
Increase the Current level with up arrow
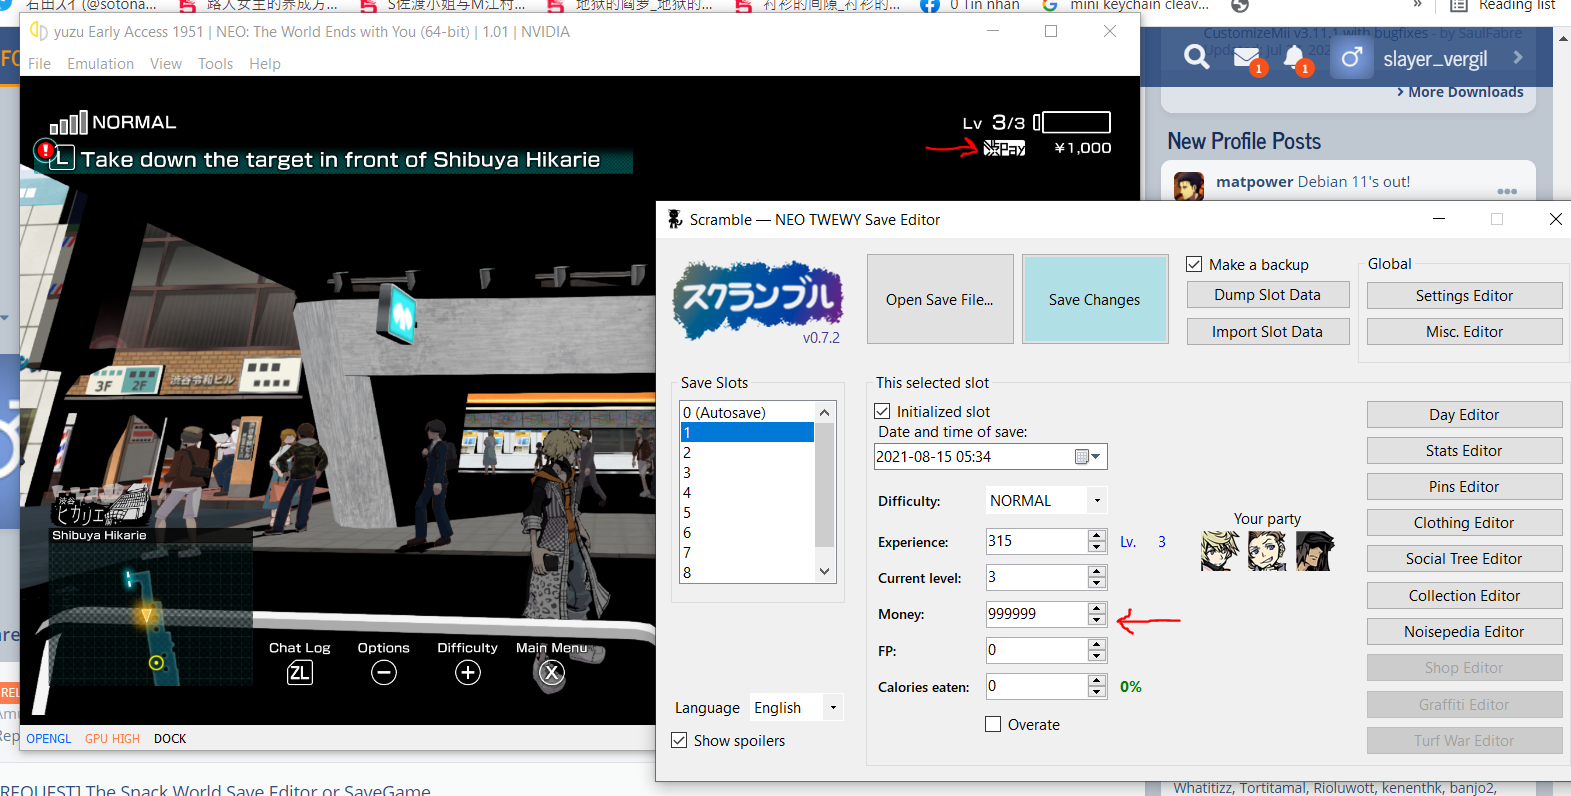[1097, 571]
